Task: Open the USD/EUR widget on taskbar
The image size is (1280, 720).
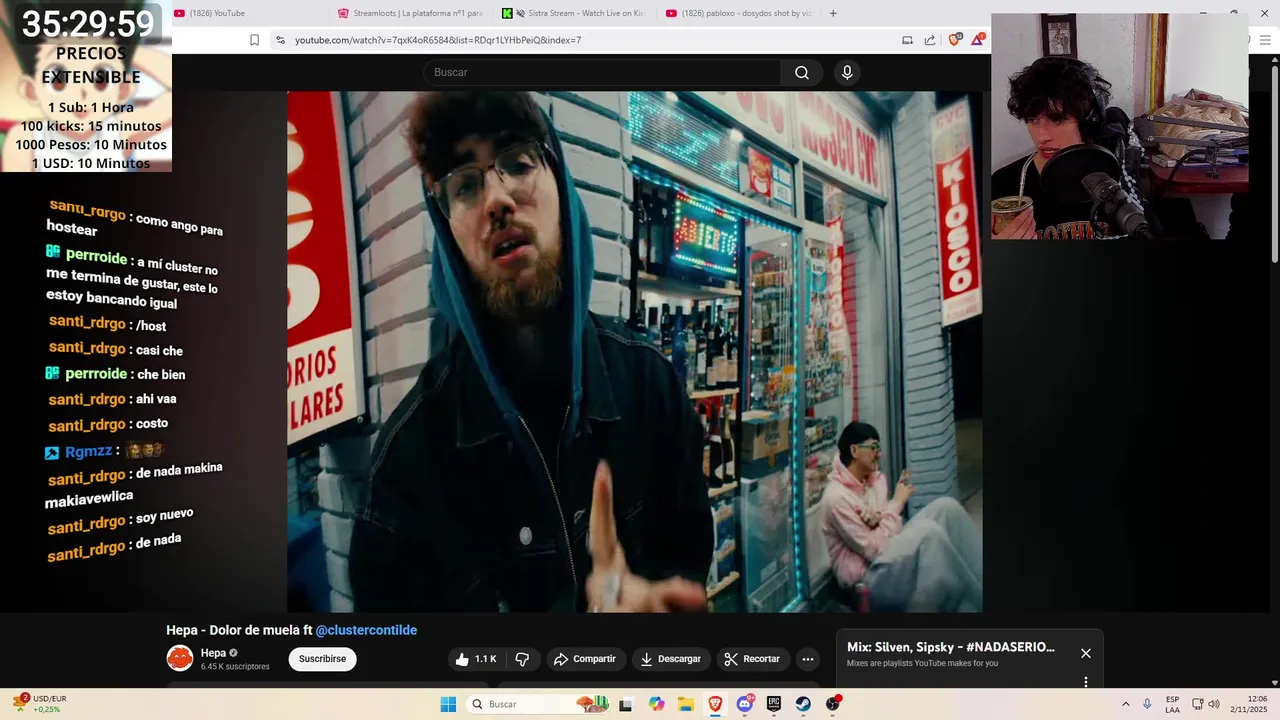Action: click(x=40, y=704)
